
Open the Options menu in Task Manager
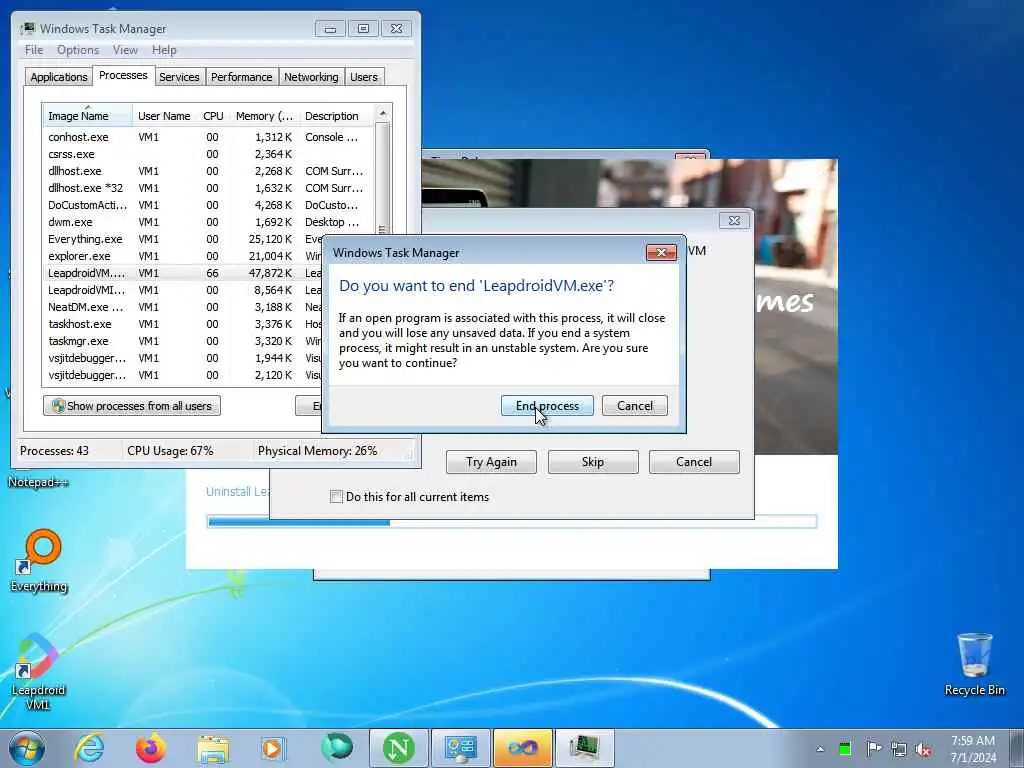pyautogui.click(x=78, y=50)
